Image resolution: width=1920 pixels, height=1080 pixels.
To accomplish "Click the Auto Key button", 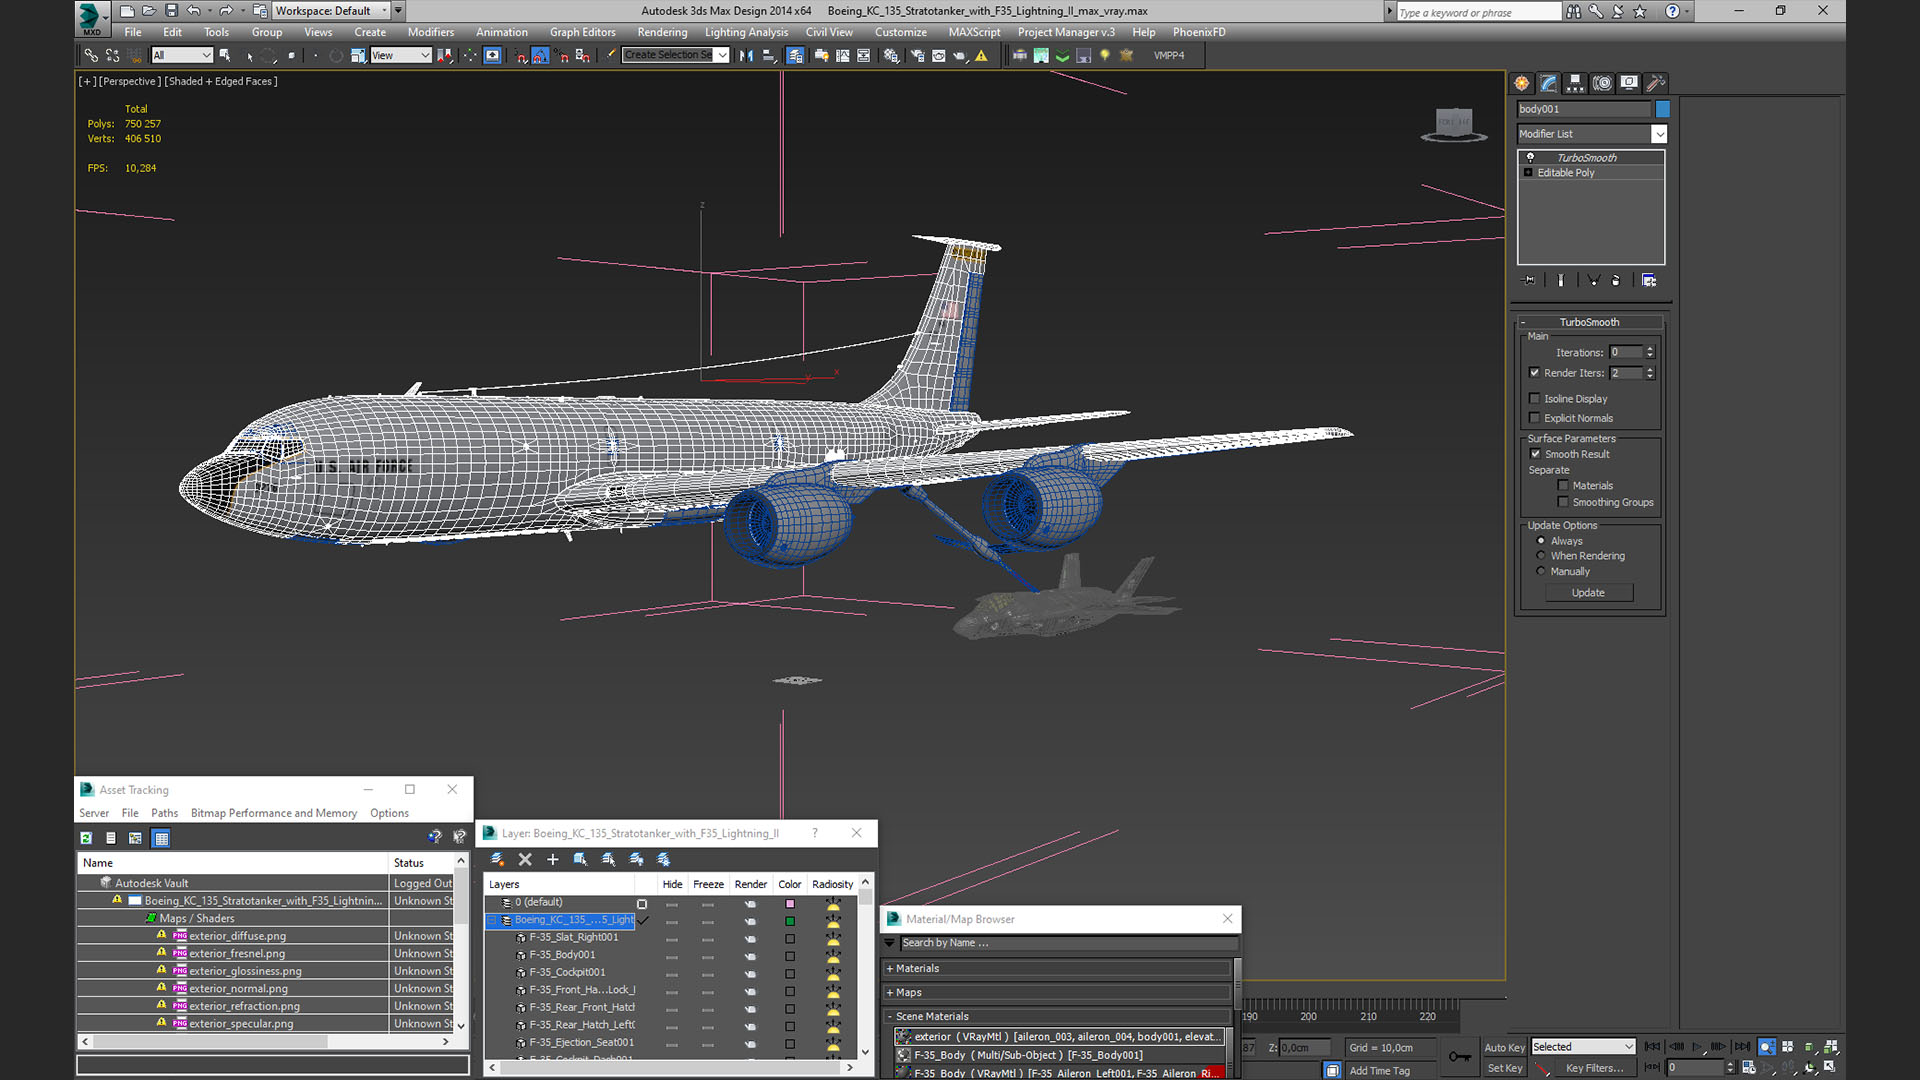I will point(1504,1048).
